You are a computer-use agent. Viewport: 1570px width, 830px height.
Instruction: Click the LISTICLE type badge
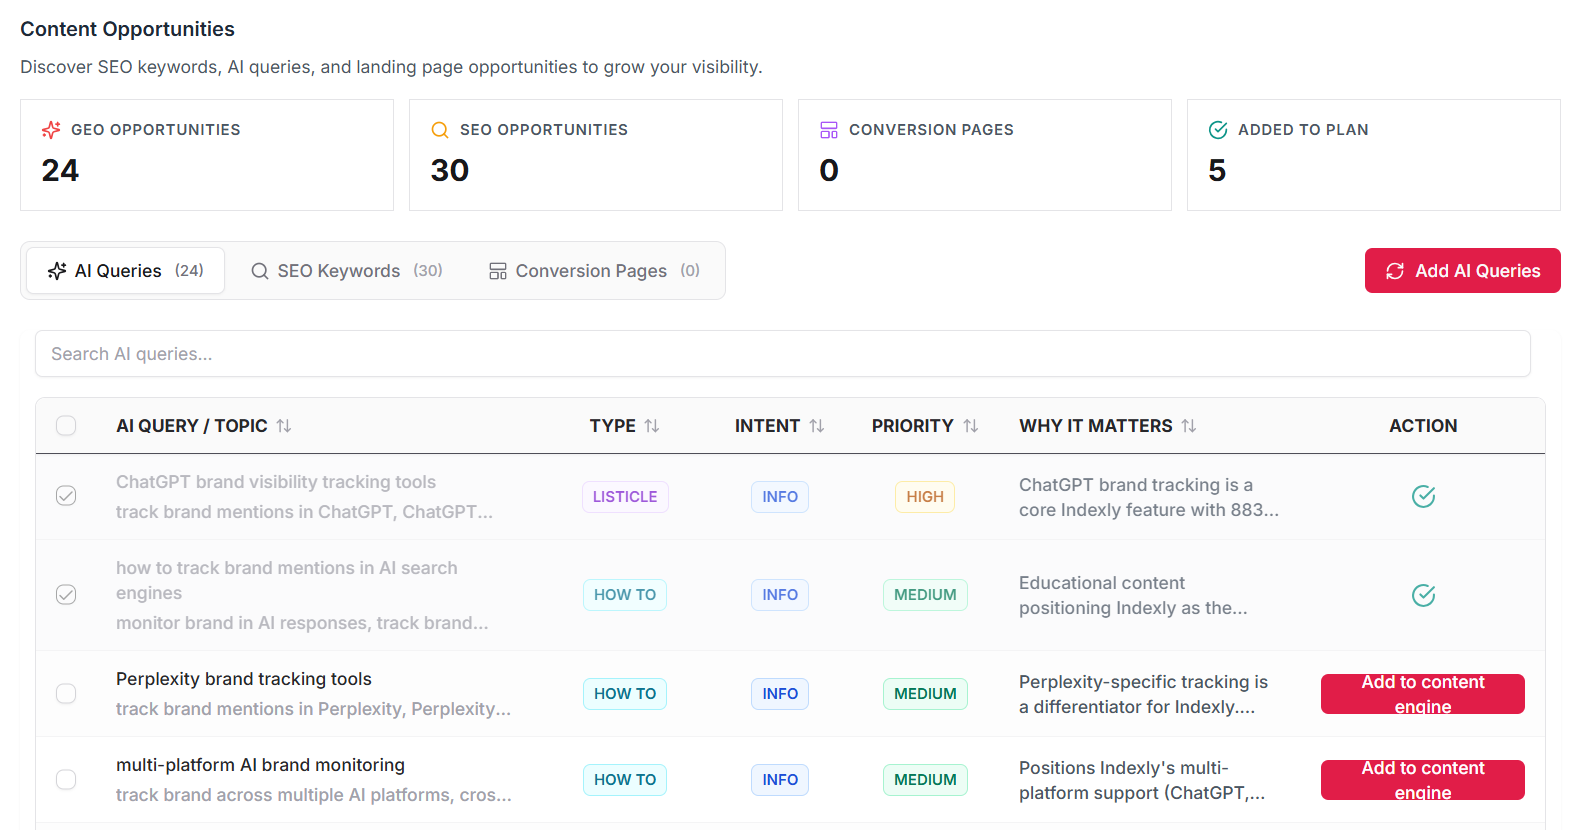point(625,497)
